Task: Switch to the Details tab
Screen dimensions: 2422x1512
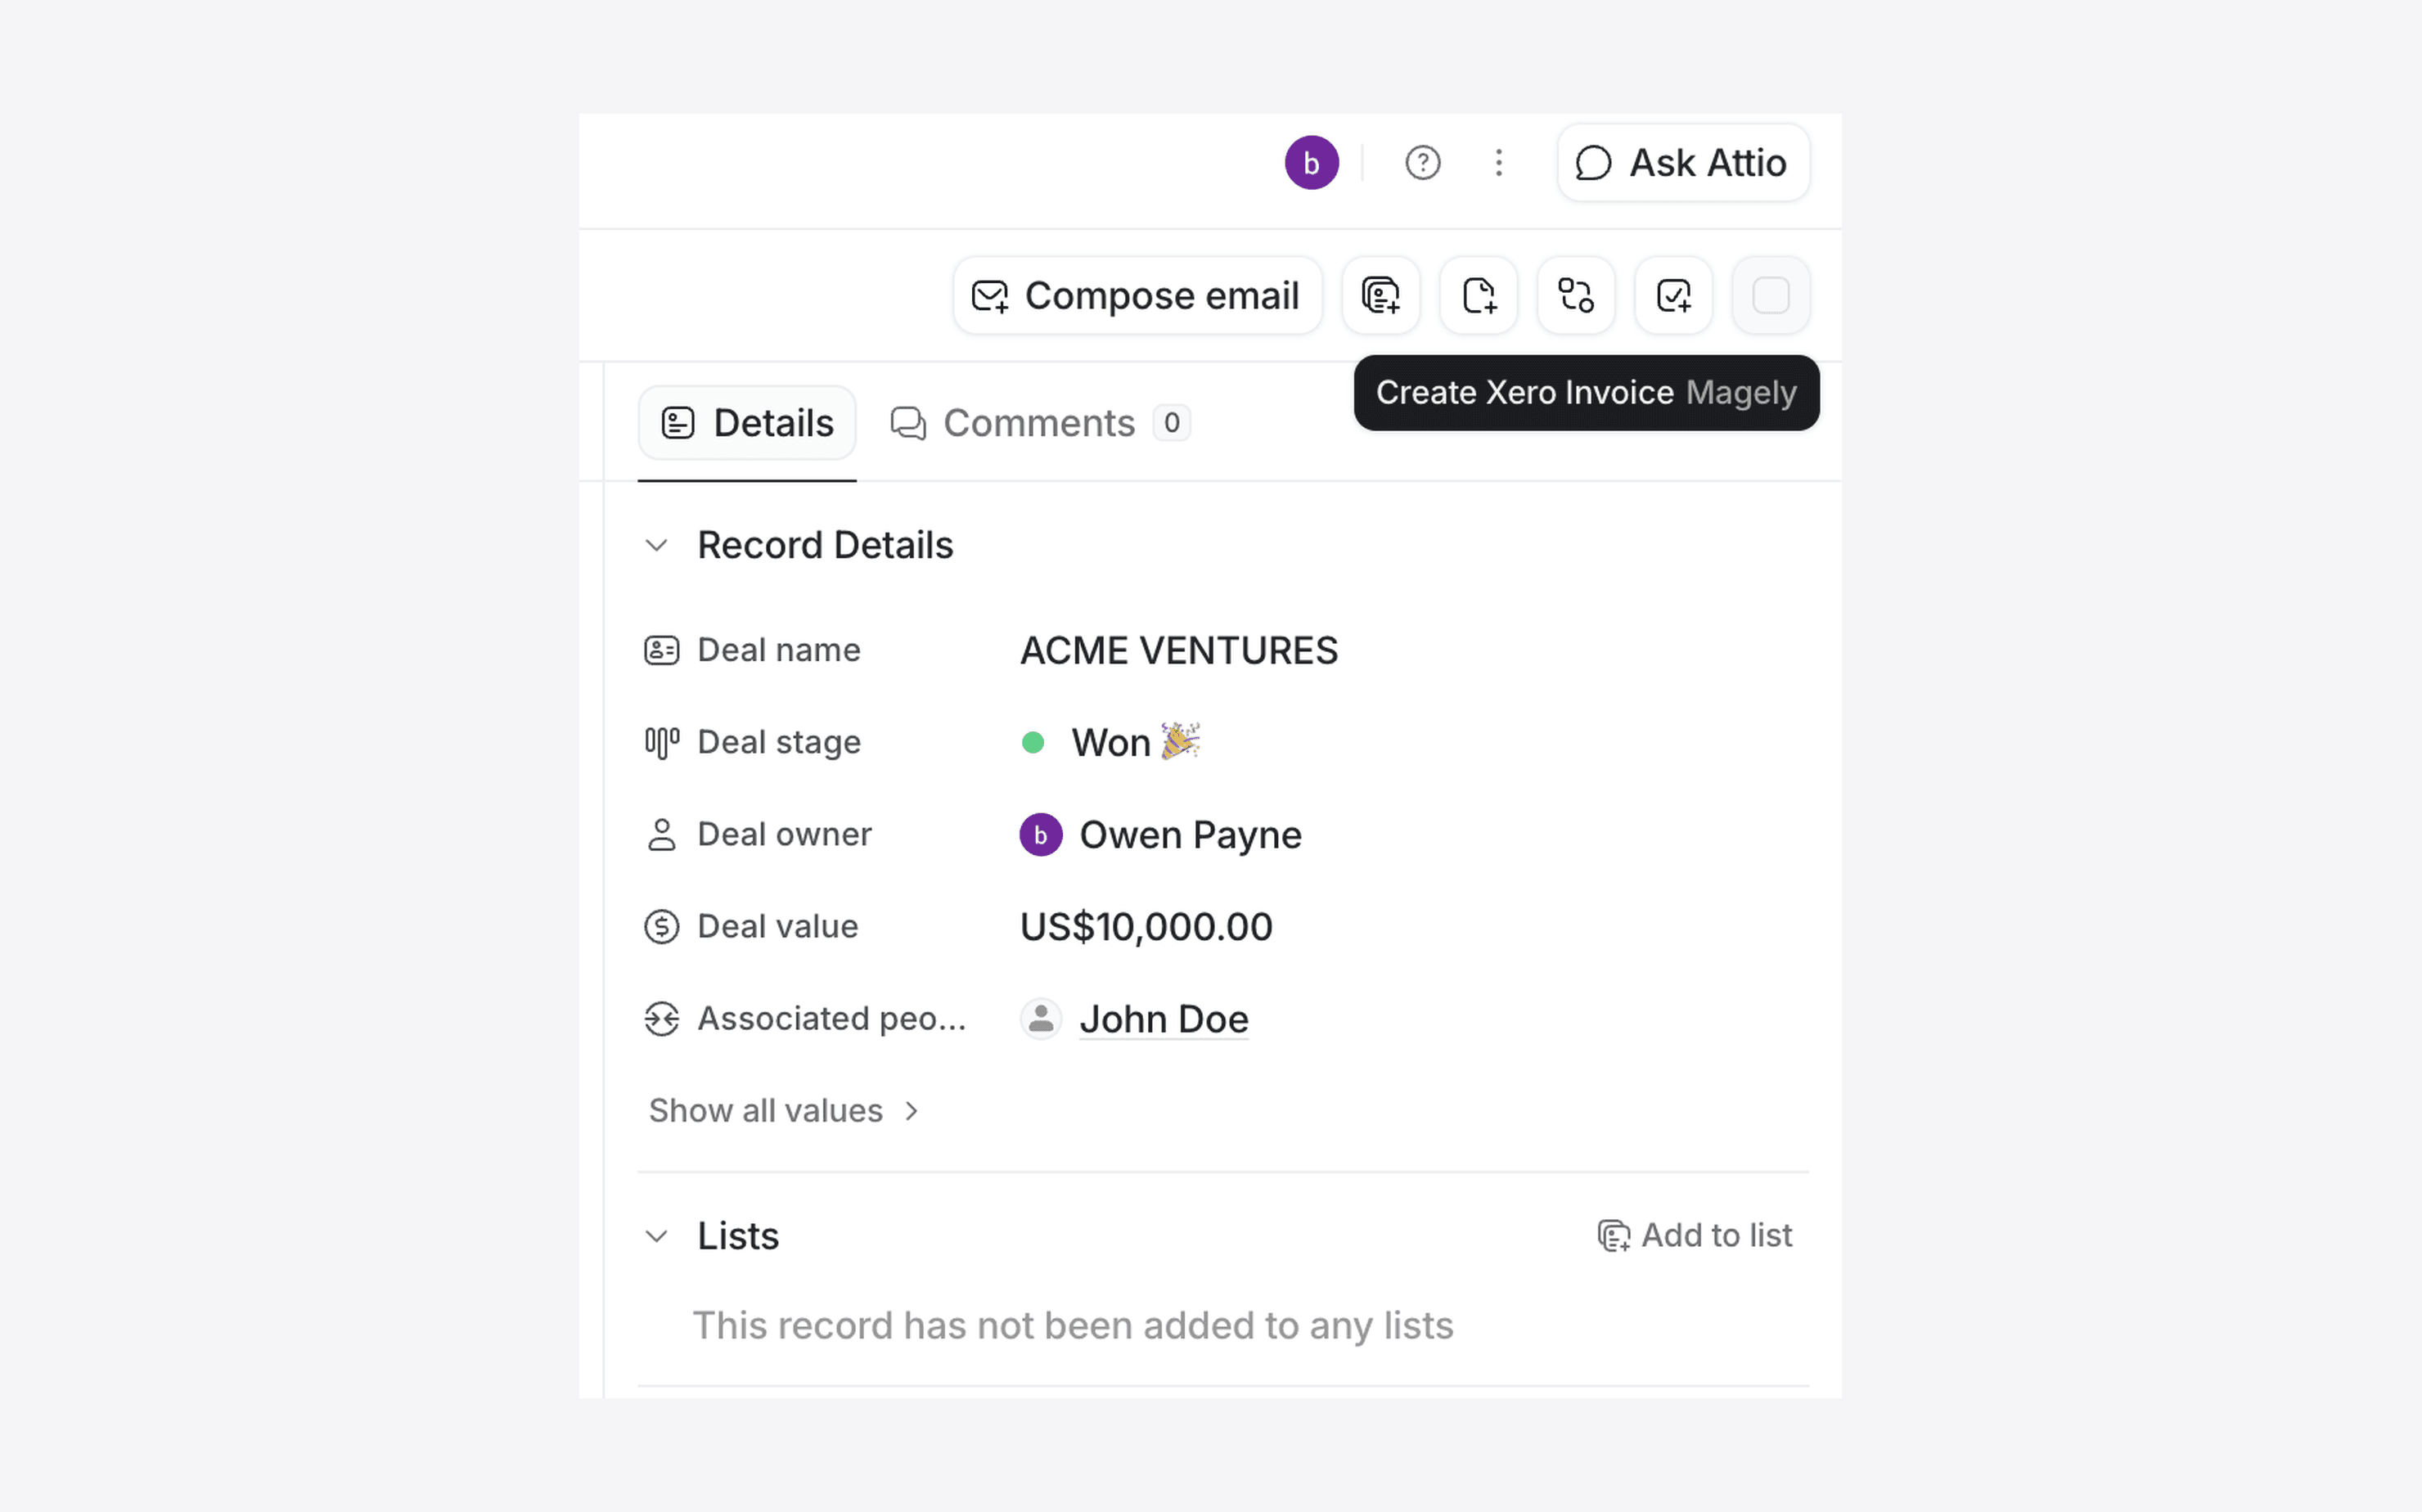Action: tap(747, 423)
